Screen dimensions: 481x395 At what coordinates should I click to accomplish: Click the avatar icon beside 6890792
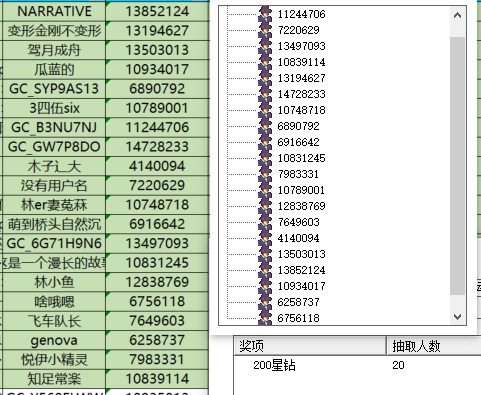click(x=265, y=126)
